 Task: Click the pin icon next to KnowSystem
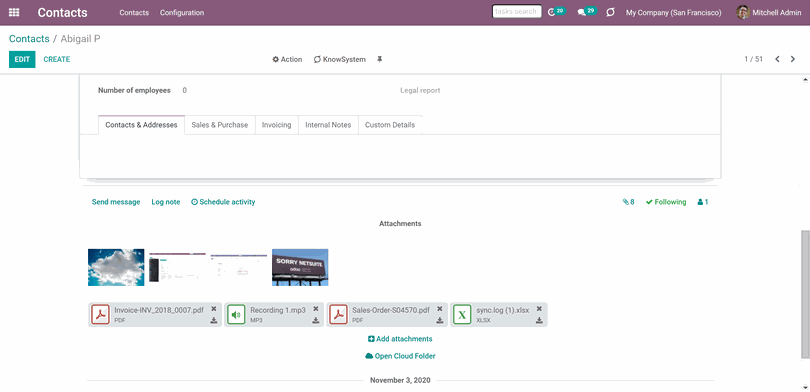[x=380, y=59]
